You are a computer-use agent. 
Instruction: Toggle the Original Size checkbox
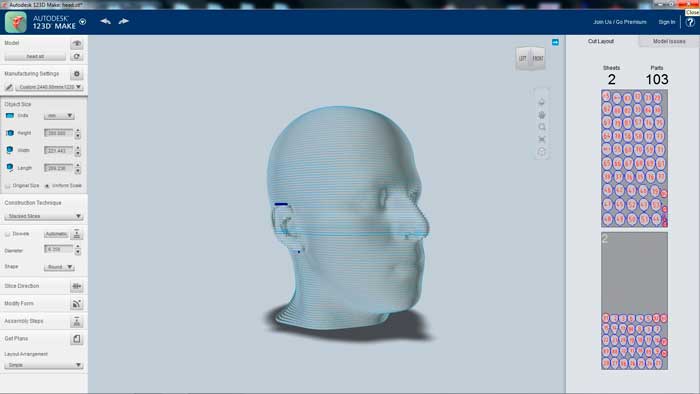pos(8,186)
